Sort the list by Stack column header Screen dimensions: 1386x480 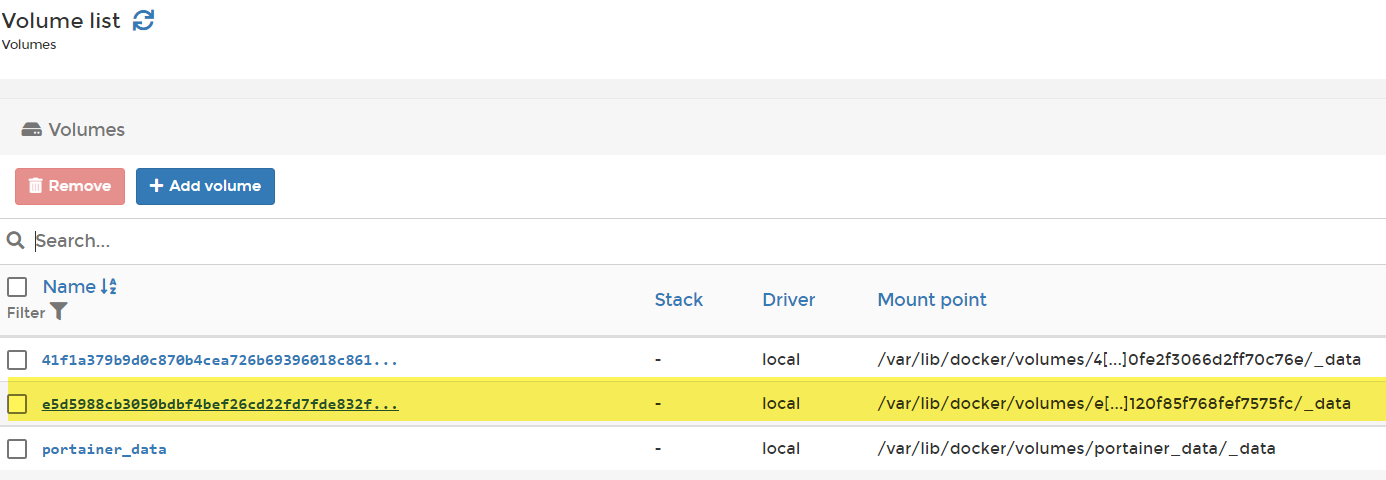pyautogui.click(x=679, y=299)
